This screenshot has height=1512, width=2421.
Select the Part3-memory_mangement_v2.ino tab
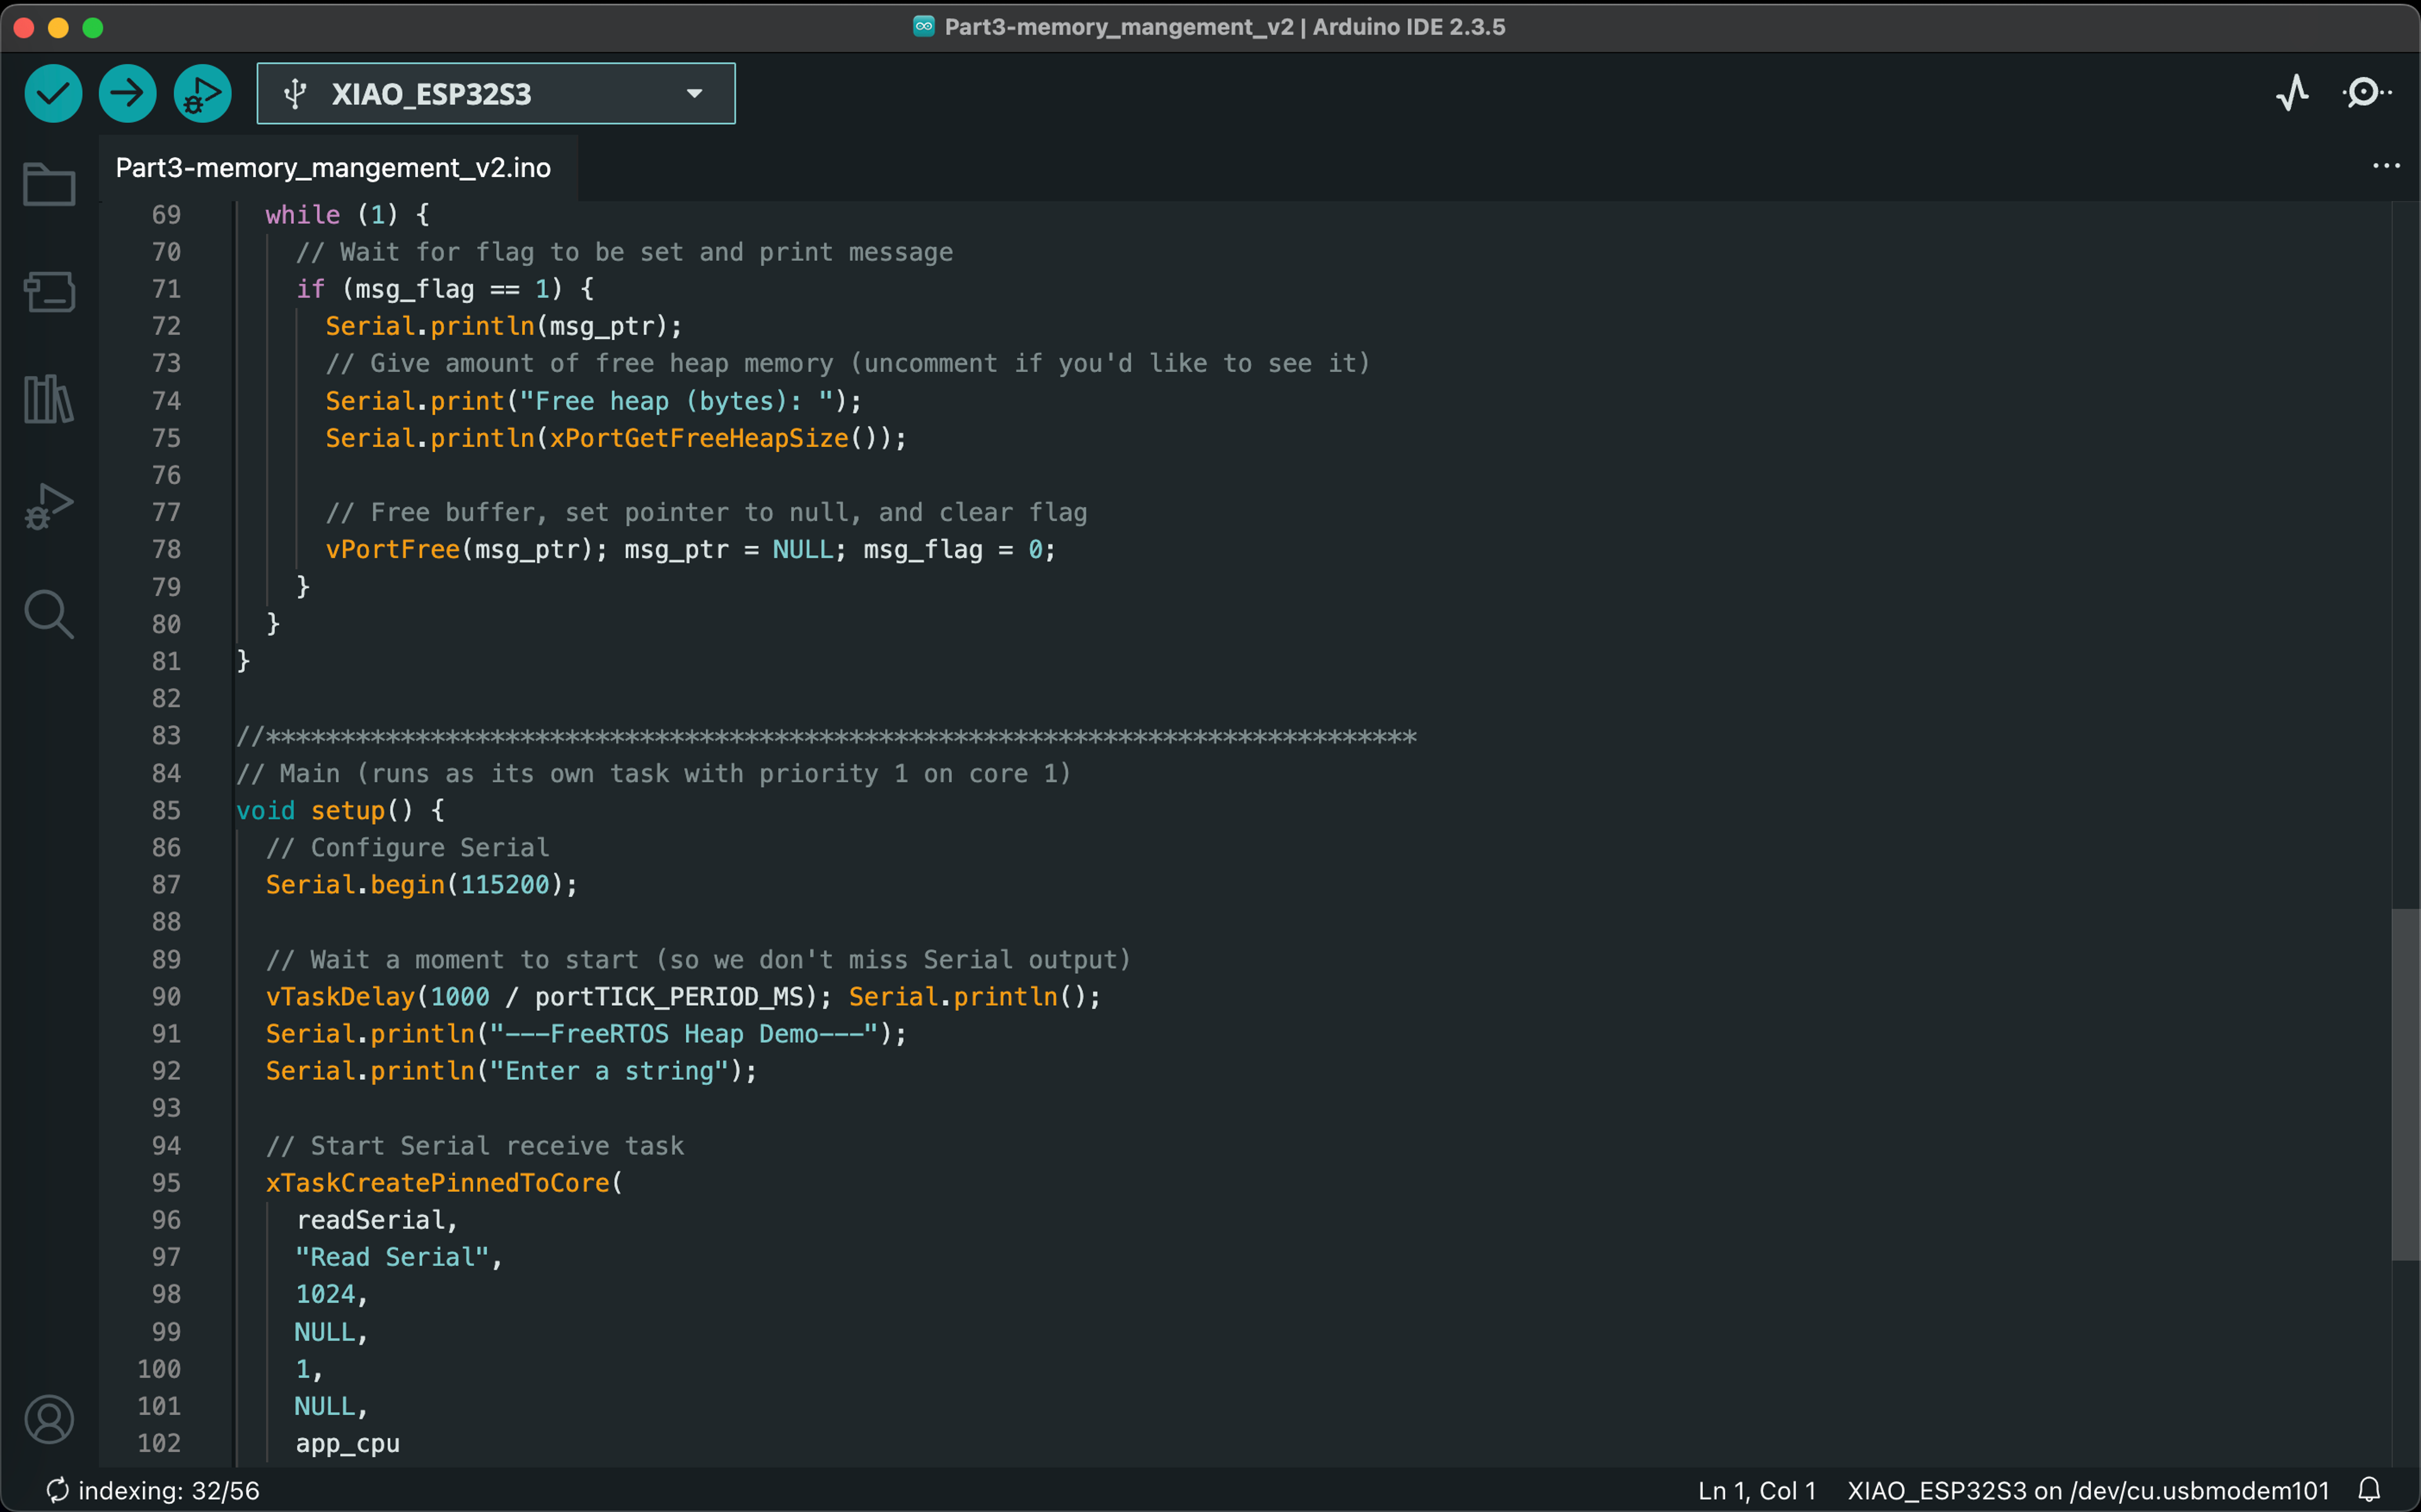click(x=333, y=168)
